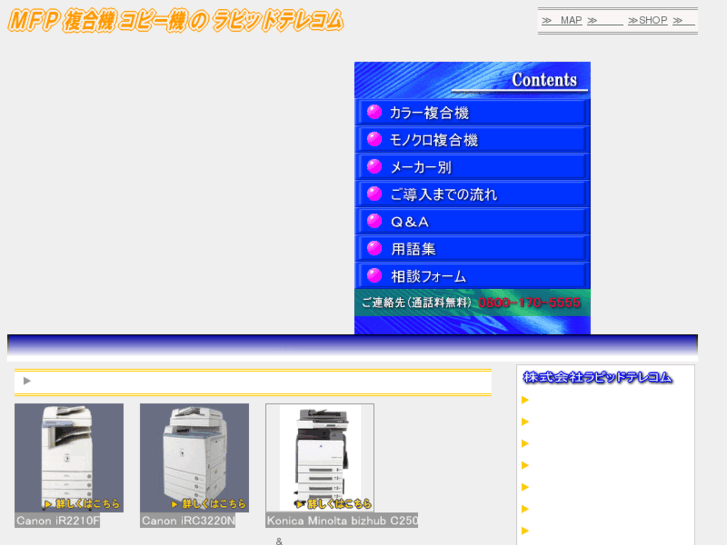727x545 pixels.
Task: Click 詳しくはこちら on Canon iR2210F image
Action: [83, 504]
